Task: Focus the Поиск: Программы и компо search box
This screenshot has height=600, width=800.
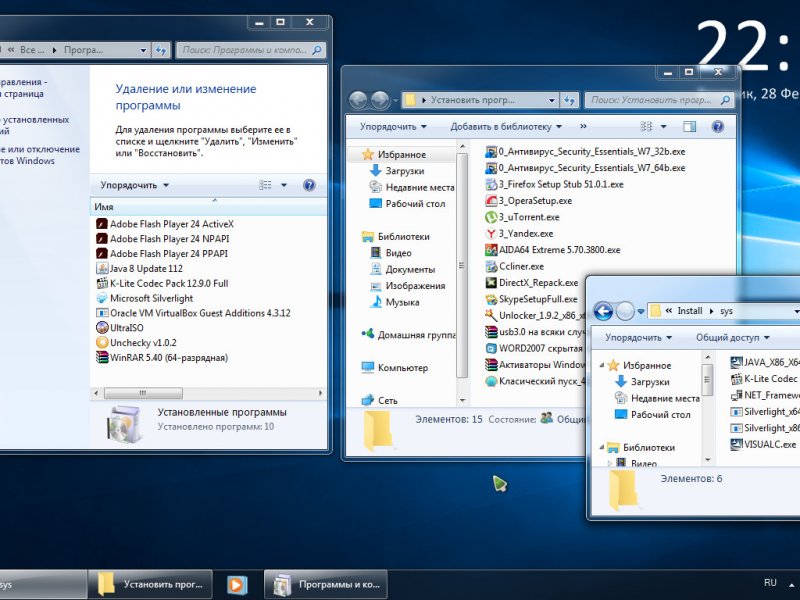Action: [249, 50]
